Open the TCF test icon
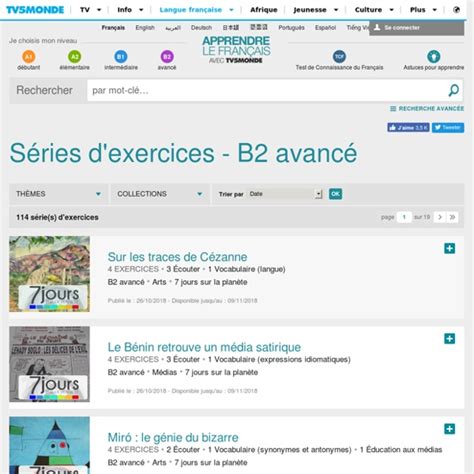This screenshot has width=474, height=474. point(339,57)
